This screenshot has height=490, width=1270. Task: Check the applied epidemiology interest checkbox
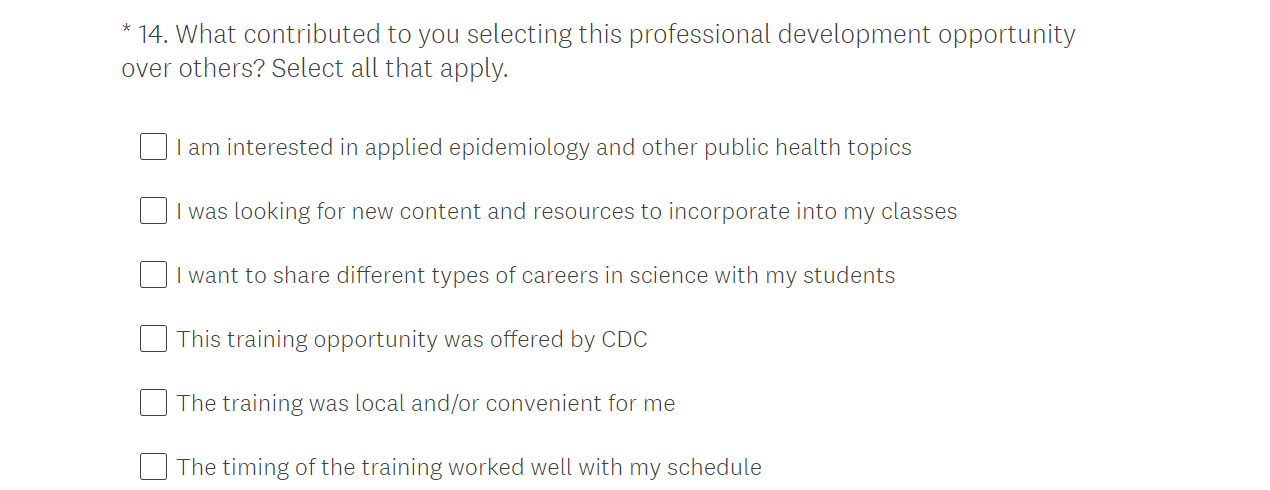[153, 147]
